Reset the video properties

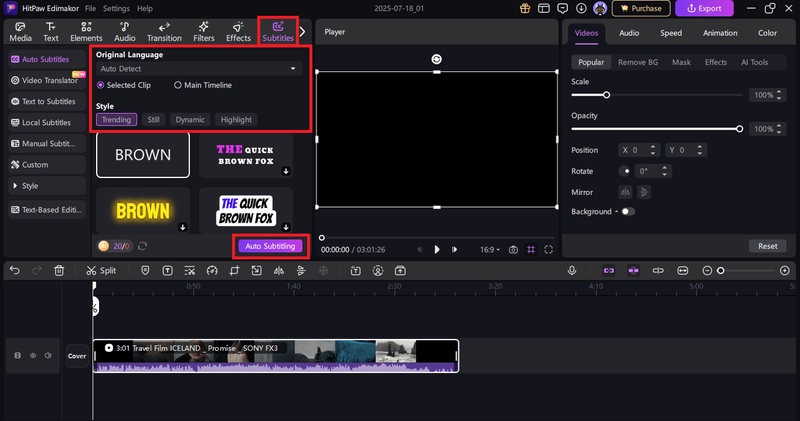point(767,246)
